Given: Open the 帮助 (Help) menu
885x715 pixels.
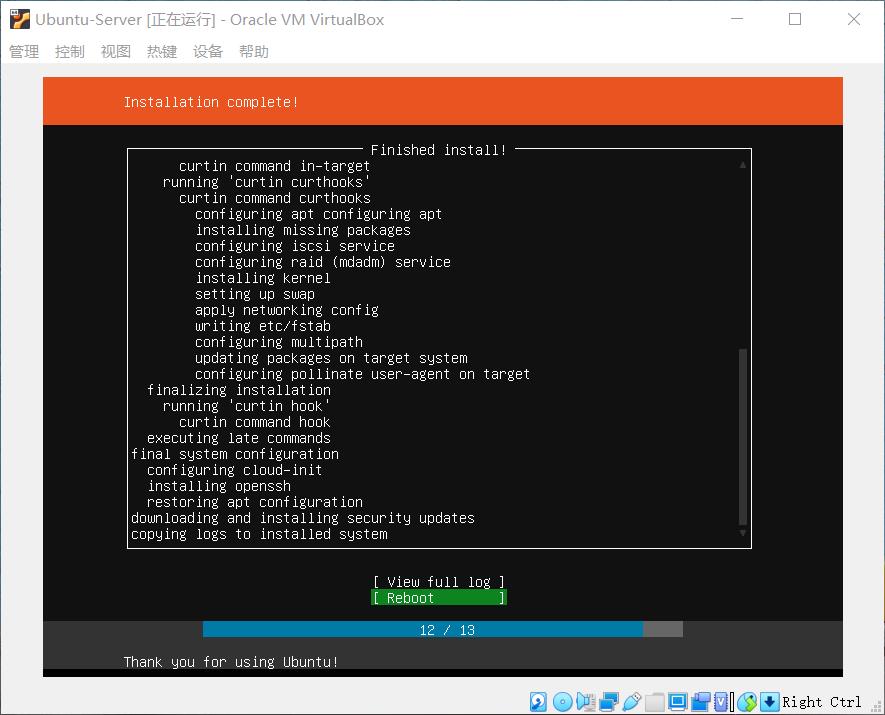Looking at the screenshot, I should click(254, 51).
